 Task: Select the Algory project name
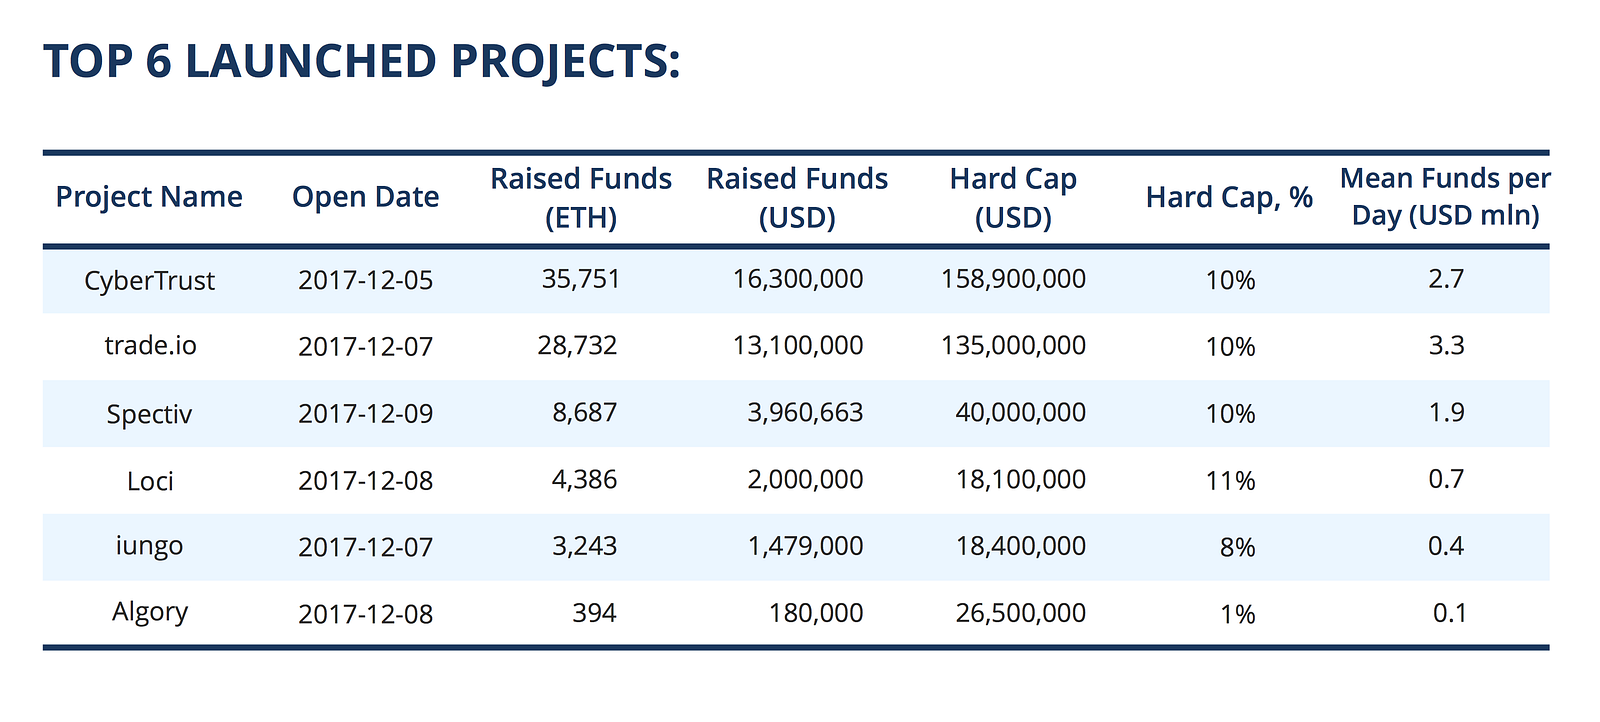click(150, 612)
